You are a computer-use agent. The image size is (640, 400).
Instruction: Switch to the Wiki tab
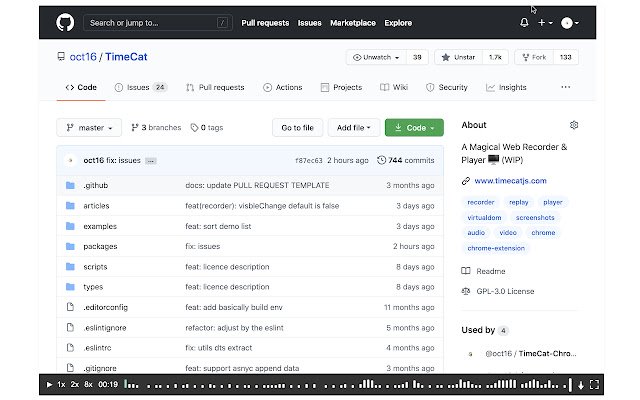point(394,87)
